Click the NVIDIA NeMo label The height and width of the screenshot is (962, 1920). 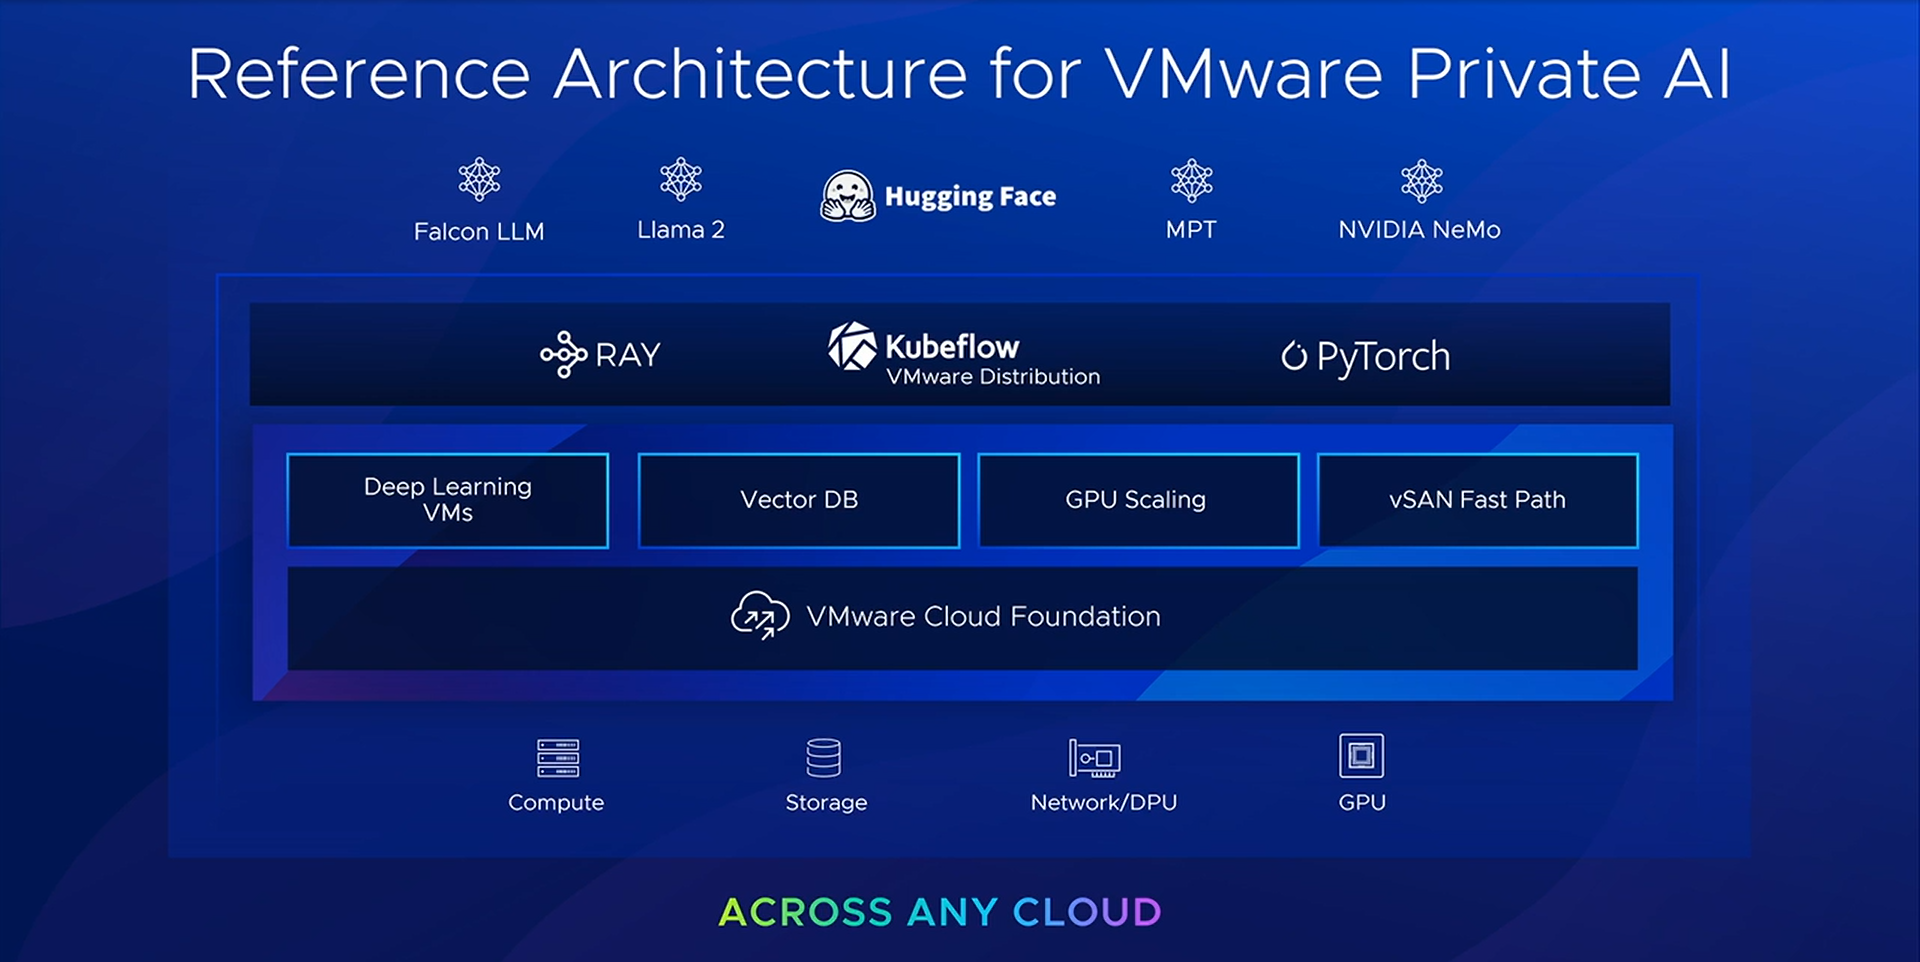[1419, 229]
